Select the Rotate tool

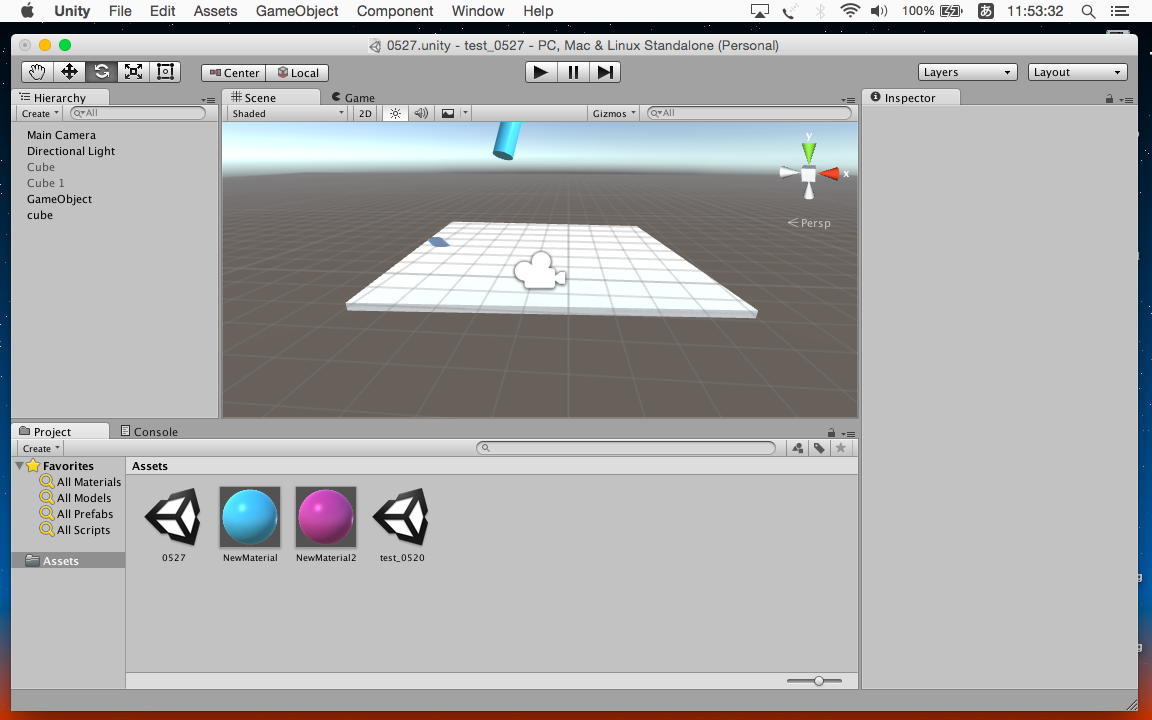coord(101,72)
